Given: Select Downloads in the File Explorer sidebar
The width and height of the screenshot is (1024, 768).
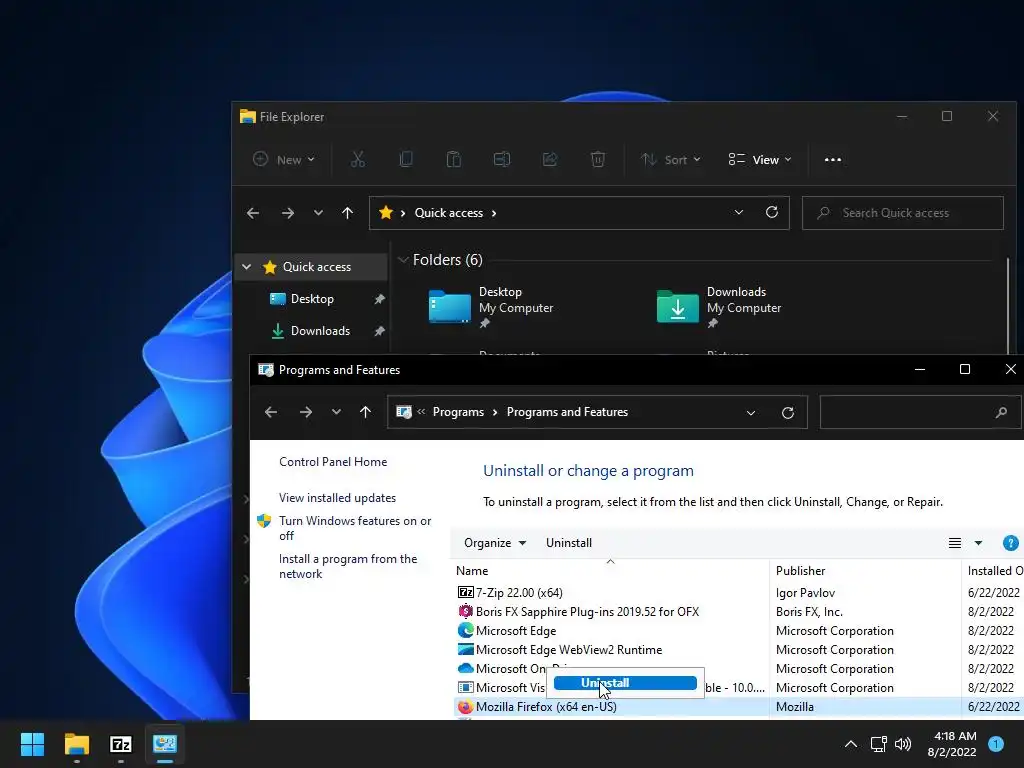Looking at the screenshot, I should pyautogui.click(x=320, y=330).
